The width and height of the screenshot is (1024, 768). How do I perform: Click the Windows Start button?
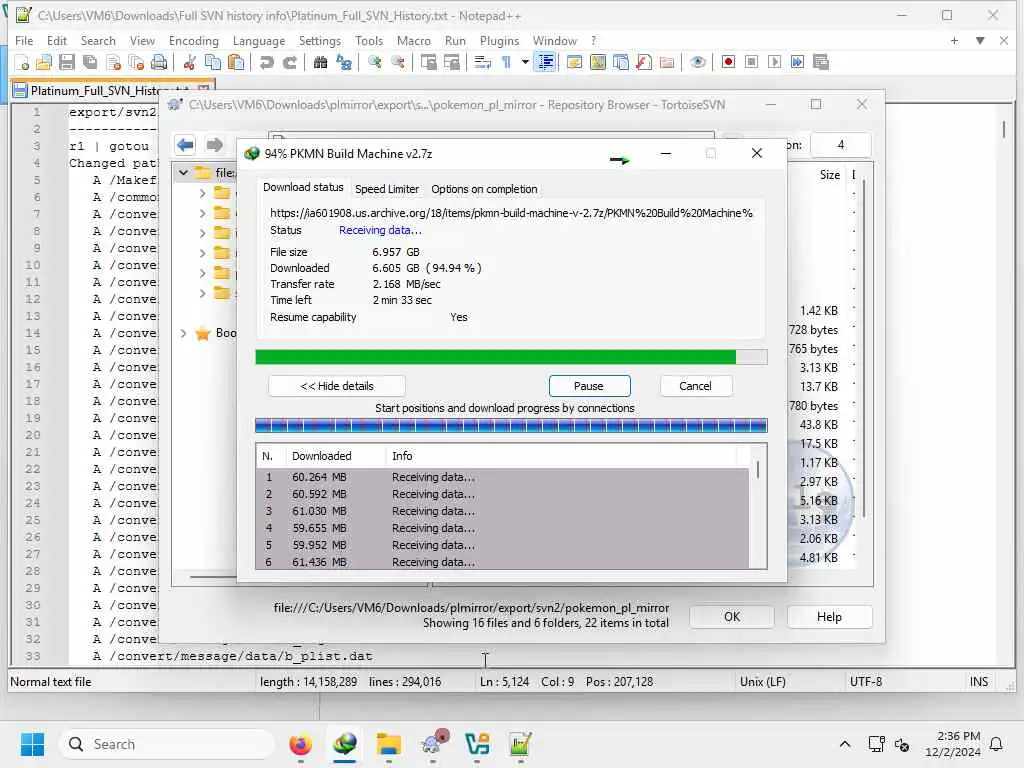point(32,744)
